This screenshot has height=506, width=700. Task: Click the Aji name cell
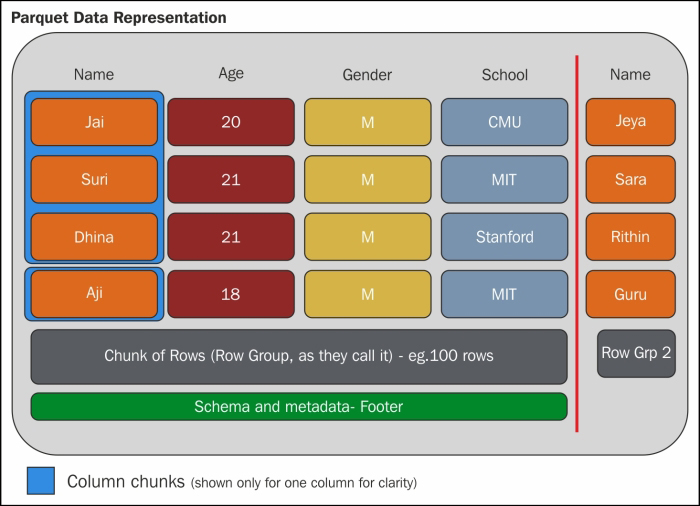click(x=94, y=294)
